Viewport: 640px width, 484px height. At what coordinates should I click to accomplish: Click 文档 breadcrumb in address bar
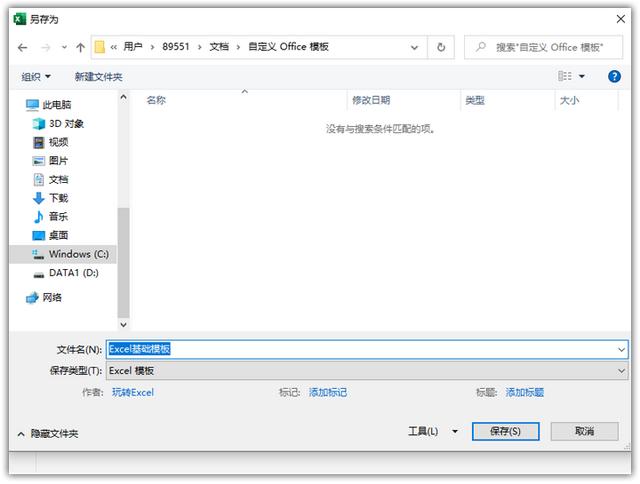219,47
